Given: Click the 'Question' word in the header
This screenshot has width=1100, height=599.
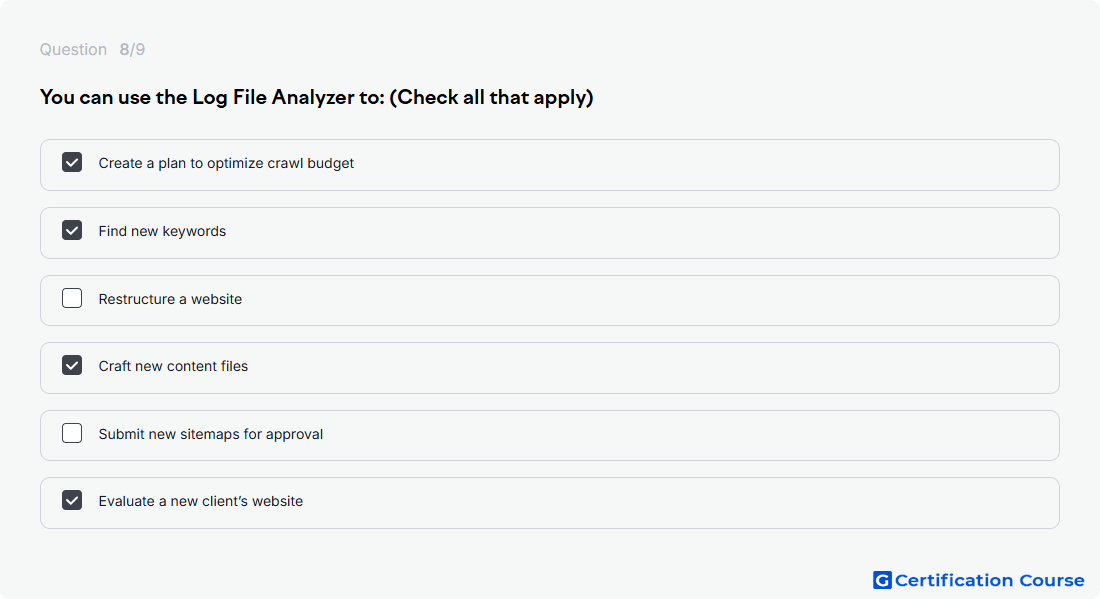Looking at the screenshot, I should [x=73, y=50].
